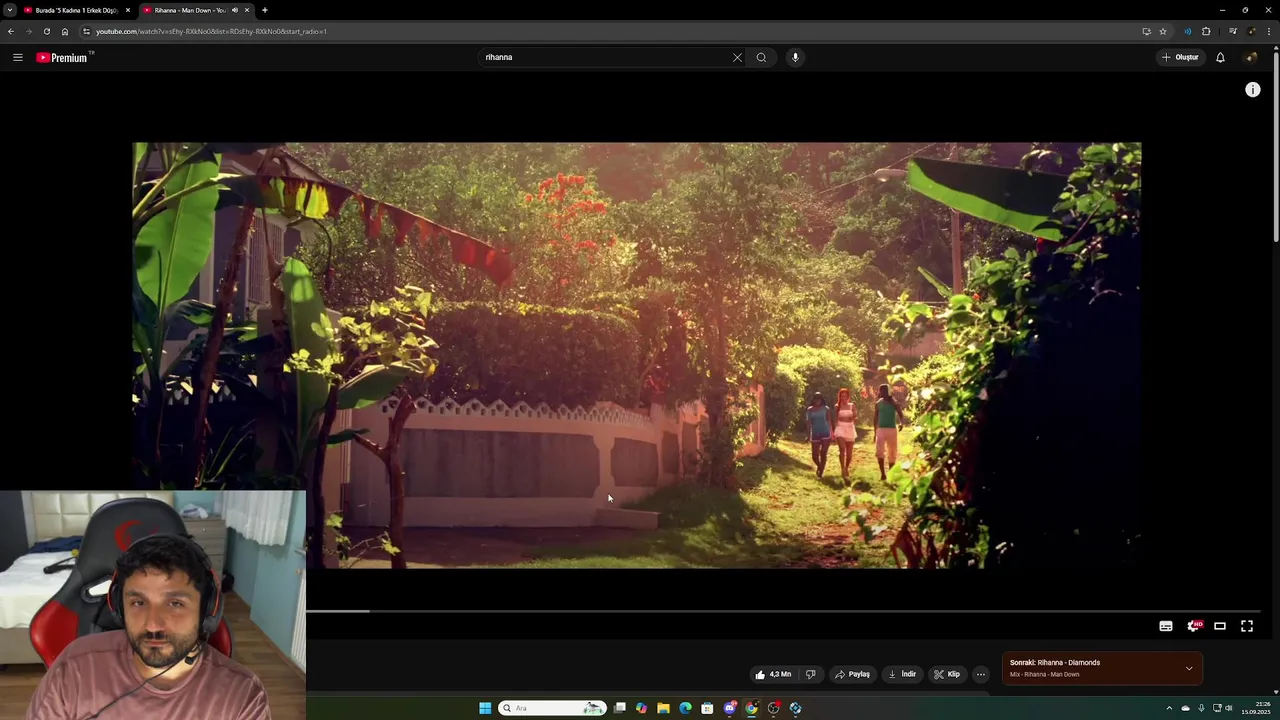View site information icon in address bar
The width and height of the screenshot is (1280, 720).
click(x=87, y=31)
